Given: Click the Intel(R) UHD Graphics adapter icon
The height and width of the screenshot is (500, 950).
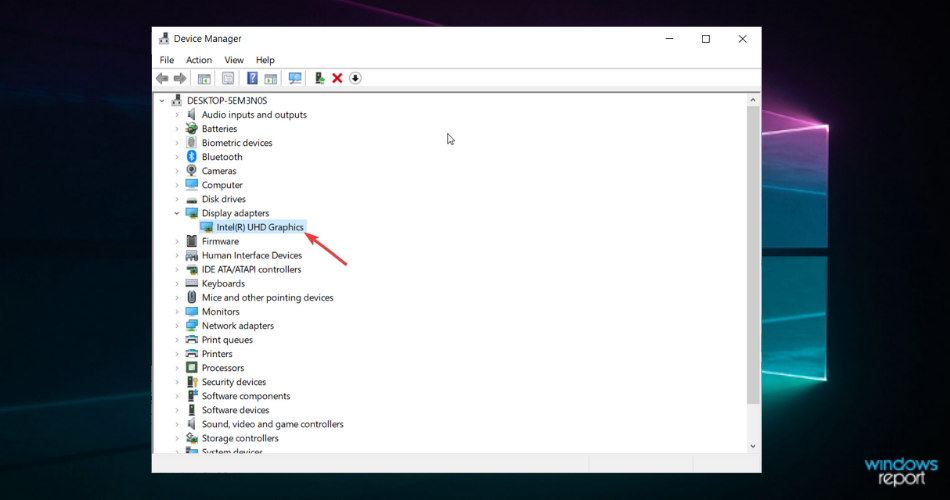Looking at the screenshot, I should point(207,227).
